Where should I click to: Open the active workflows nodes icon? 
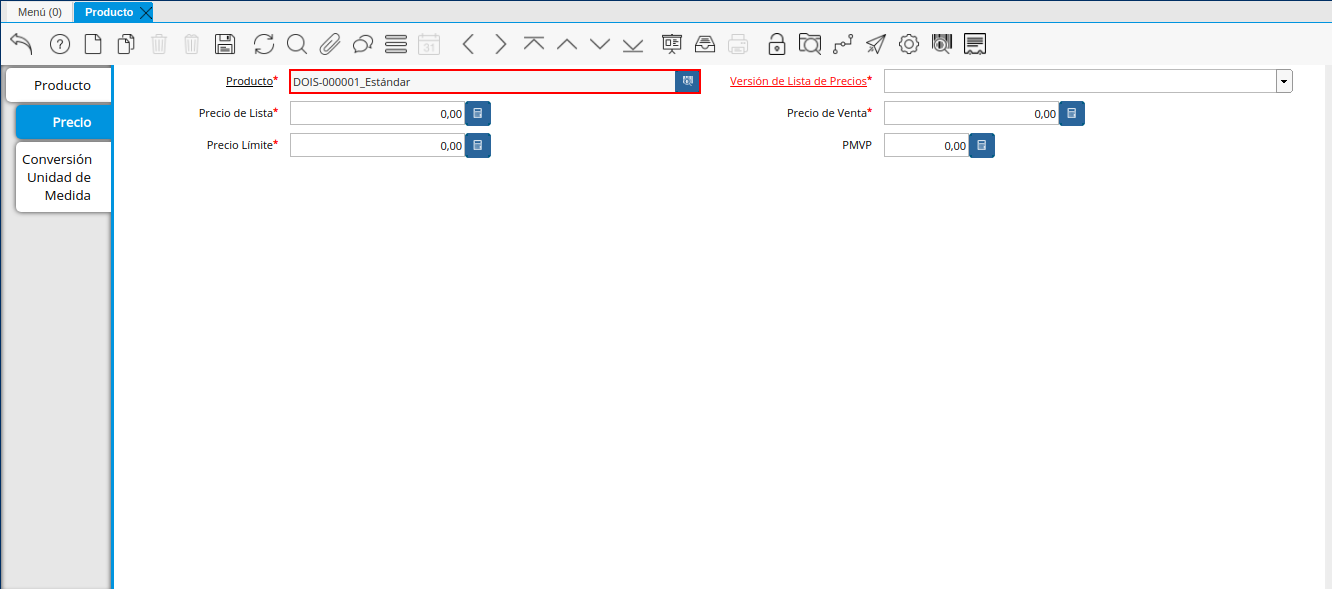click(843, 44)
